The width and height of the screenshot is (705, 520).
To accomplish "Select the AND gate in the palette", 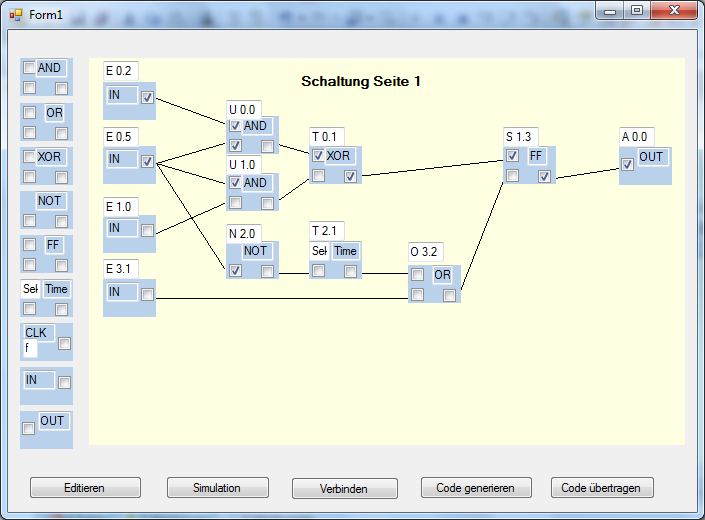I will (x=49, y=68).
